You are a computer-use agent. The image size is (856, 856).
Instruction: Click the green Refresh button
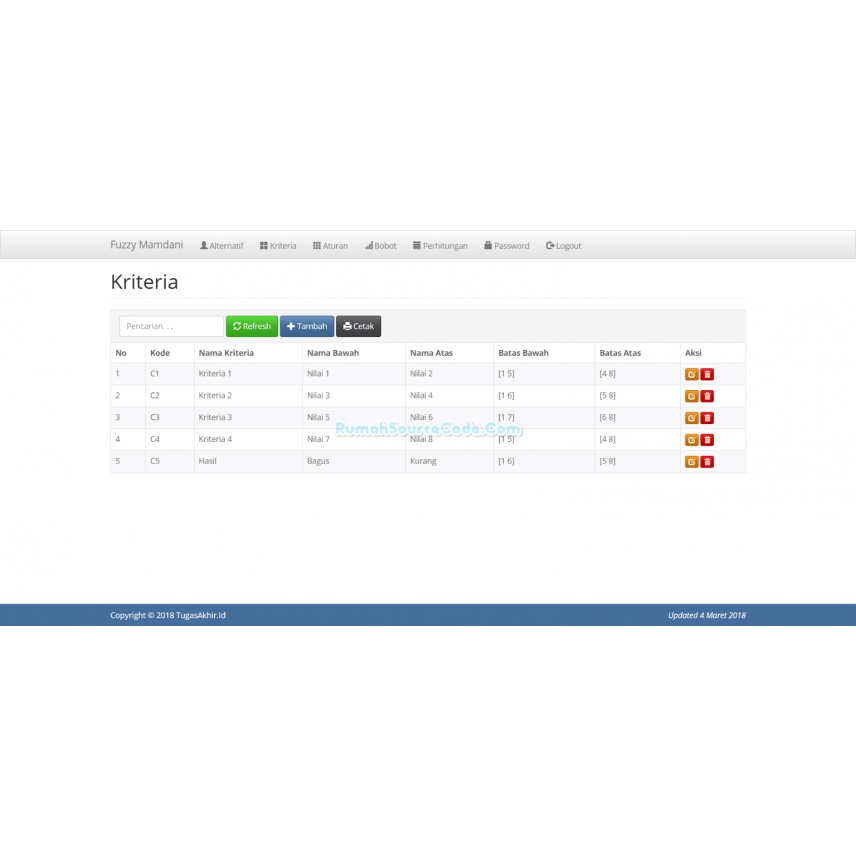pyautogui.click(x=252, y=326)
